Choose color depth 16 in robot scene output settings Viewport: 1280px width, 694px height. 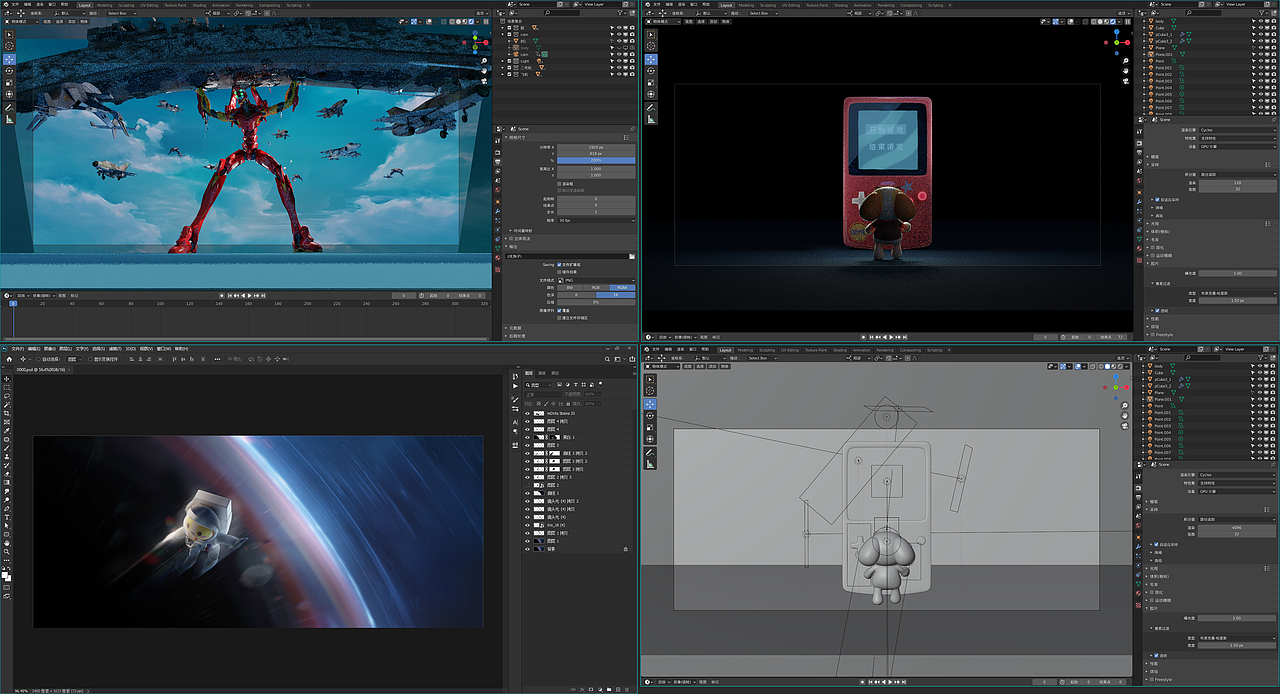(616, 295)
